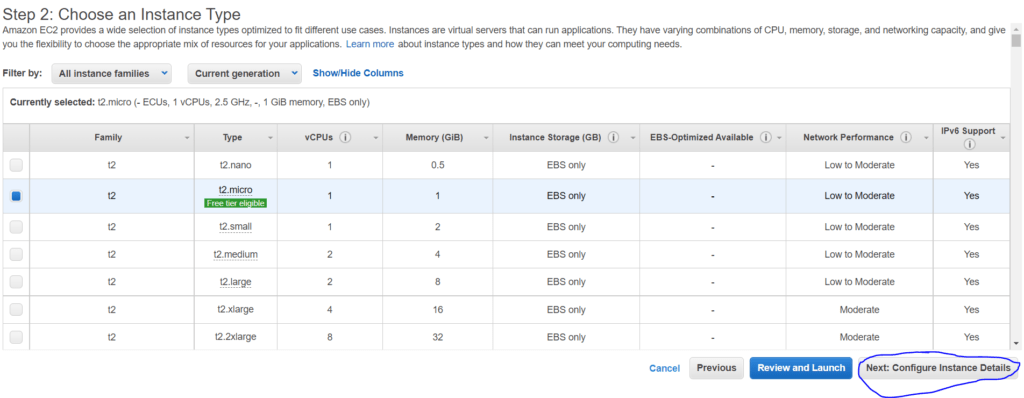Click the Memory (GiB) column sort arrow

(x=484, y=138)
